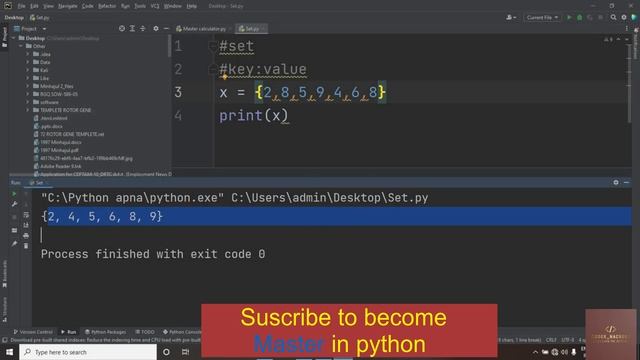Switch to Master calculator.py editor tab
This screenshot has width=640, height=360.
pyautogui.click(x=203, y=29)
